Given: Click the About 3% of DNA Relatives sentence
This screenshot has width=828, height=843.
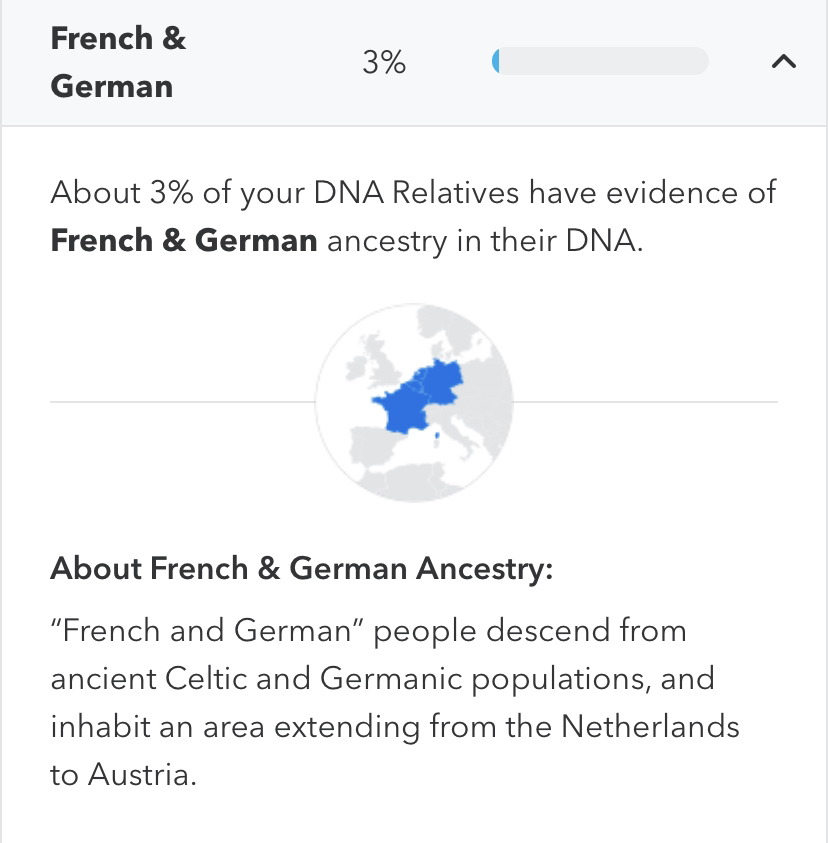Looking at the screenshot, I should click(x=413, y=216).
